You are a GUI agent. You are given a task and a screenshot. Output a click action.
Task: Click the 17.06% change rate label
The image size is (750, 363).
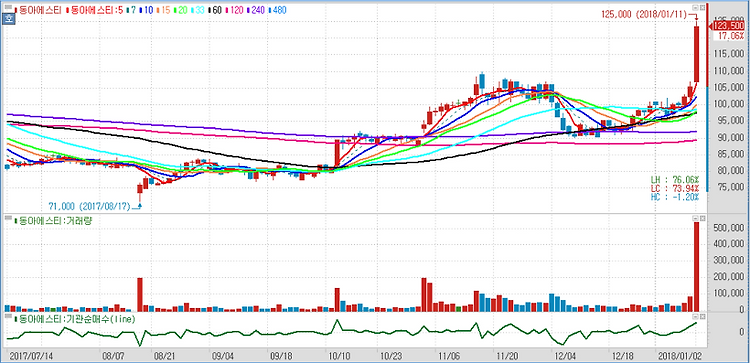coord(730,36)
